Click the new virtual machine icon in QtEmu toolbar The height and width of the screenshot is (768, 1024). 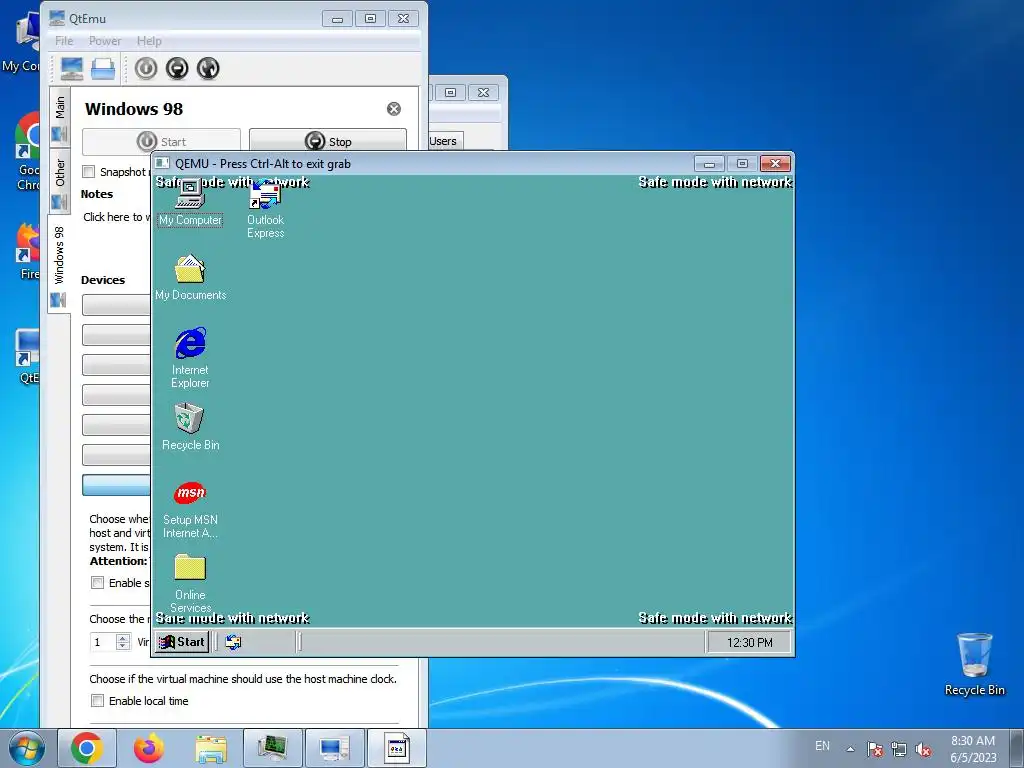(71, 69)
